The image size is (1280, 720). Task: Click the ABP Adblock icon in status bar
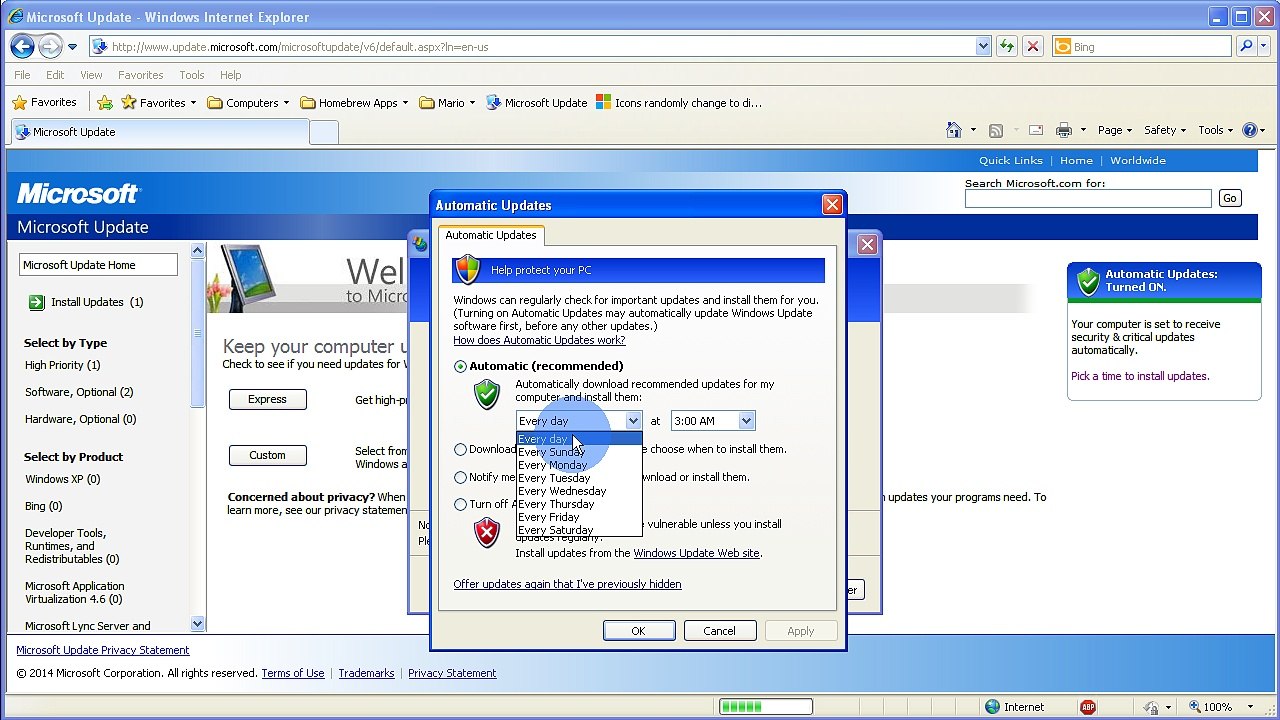pos(1088,707)
